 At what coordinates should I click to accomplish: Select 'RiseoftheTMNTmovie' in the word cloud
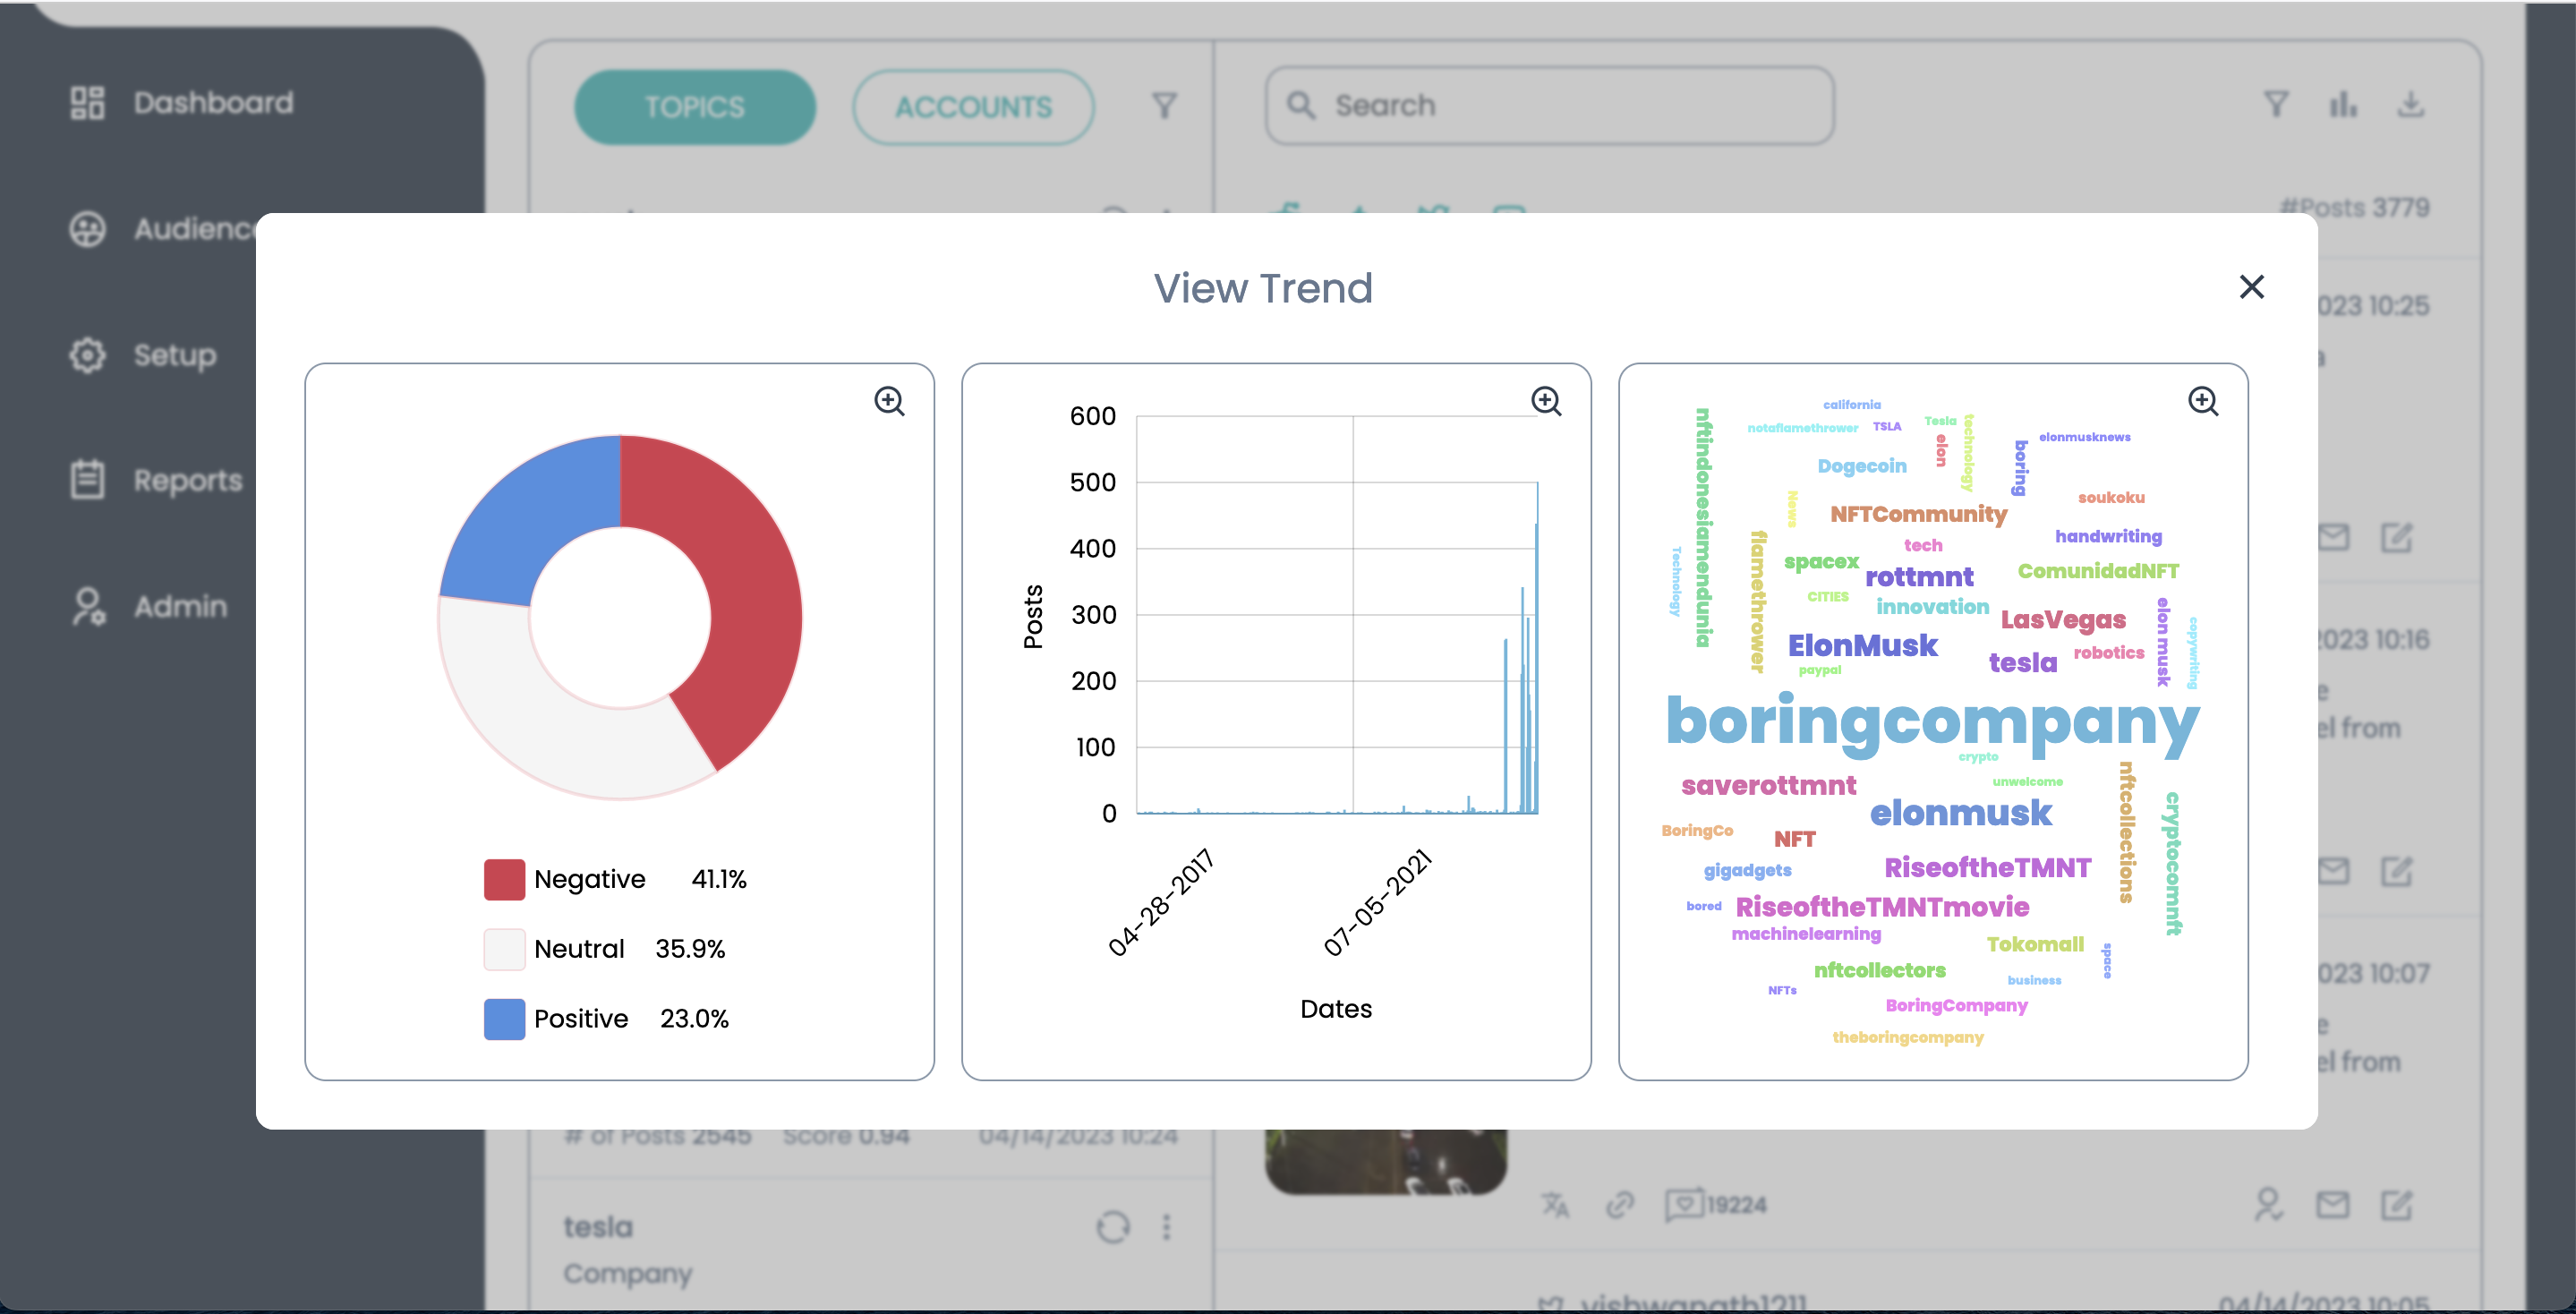click(1882, 907)
